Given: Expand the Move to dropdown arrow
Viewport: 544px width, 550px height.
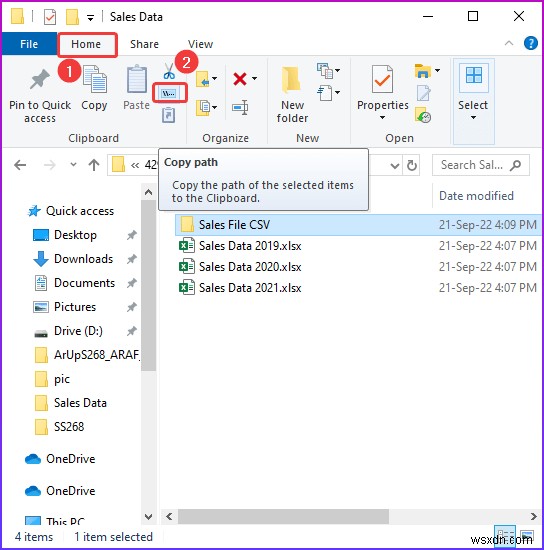Looking at the screenshot, I should 214,79.
